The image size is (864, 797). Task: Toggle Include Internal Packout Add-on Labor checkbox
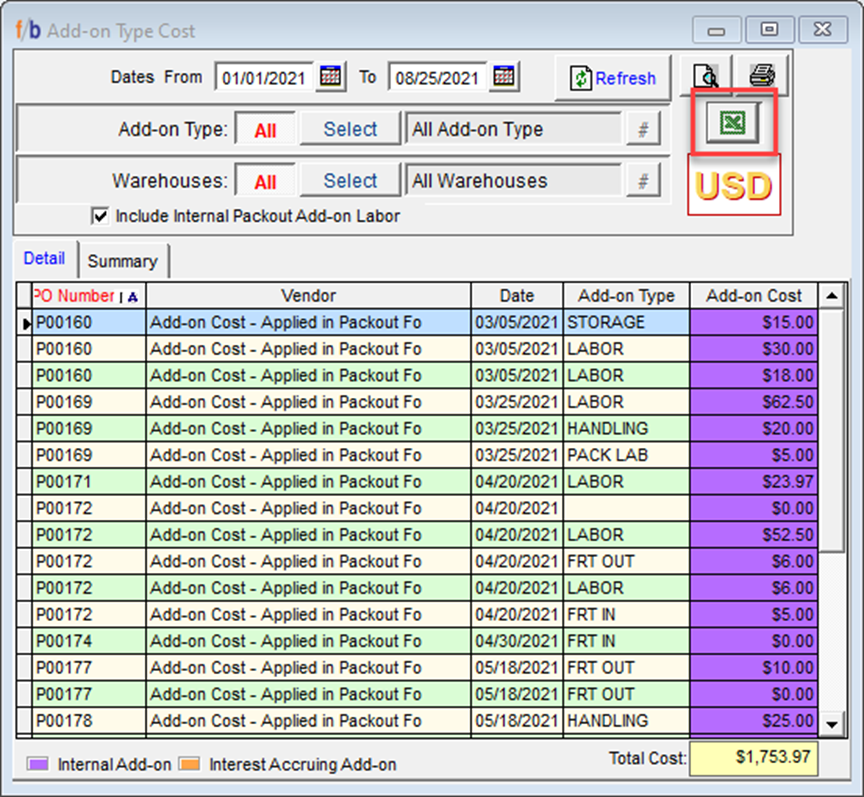pyautogui.click(x=100, y=215)
